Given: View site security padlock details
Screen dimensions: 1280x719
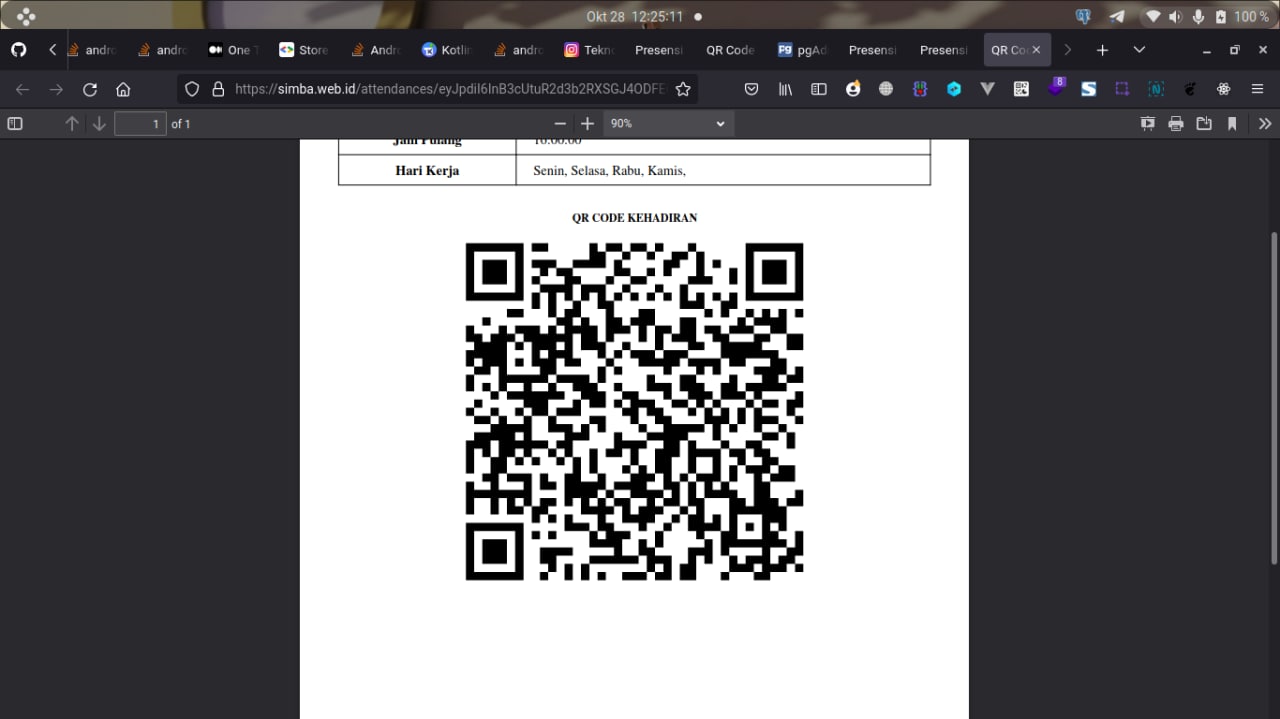Looking at the screenshot, I should click(x=218, y=89).
